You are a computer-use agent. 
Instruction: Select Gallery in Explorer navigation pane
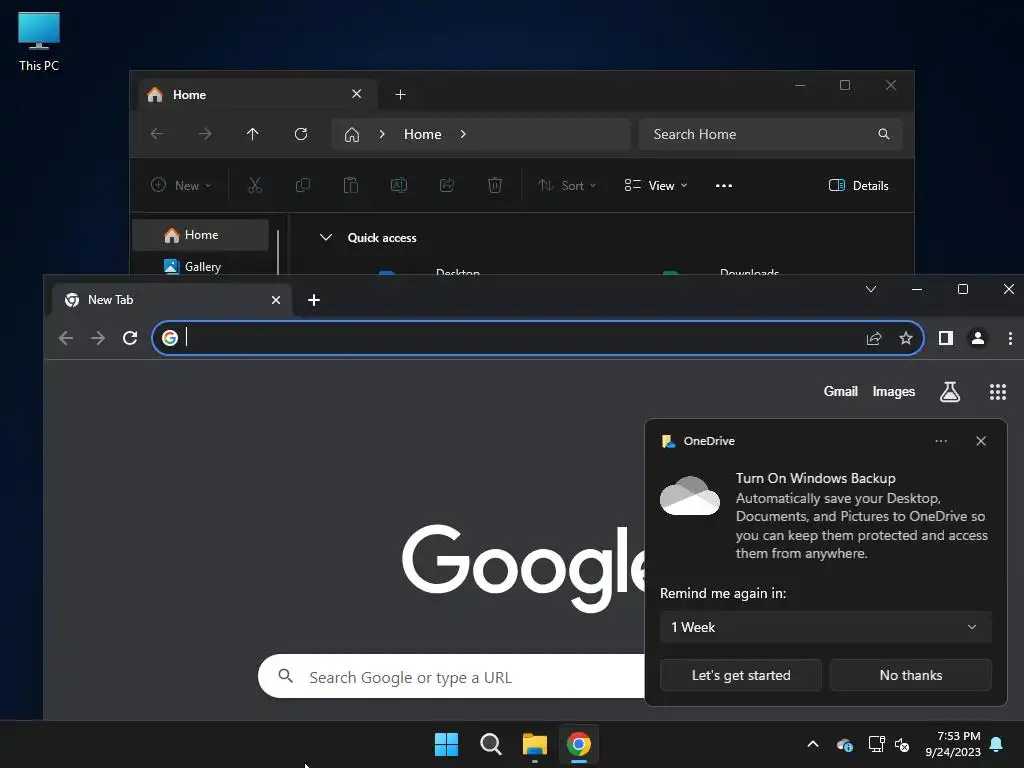[x=200, y=266]
